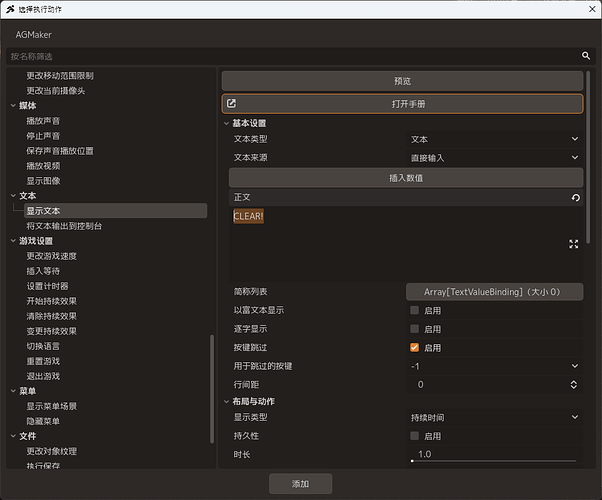This screenshot has width=602, height=500.
Task: Click the app logo in title bar
Action: coord(10,9)
